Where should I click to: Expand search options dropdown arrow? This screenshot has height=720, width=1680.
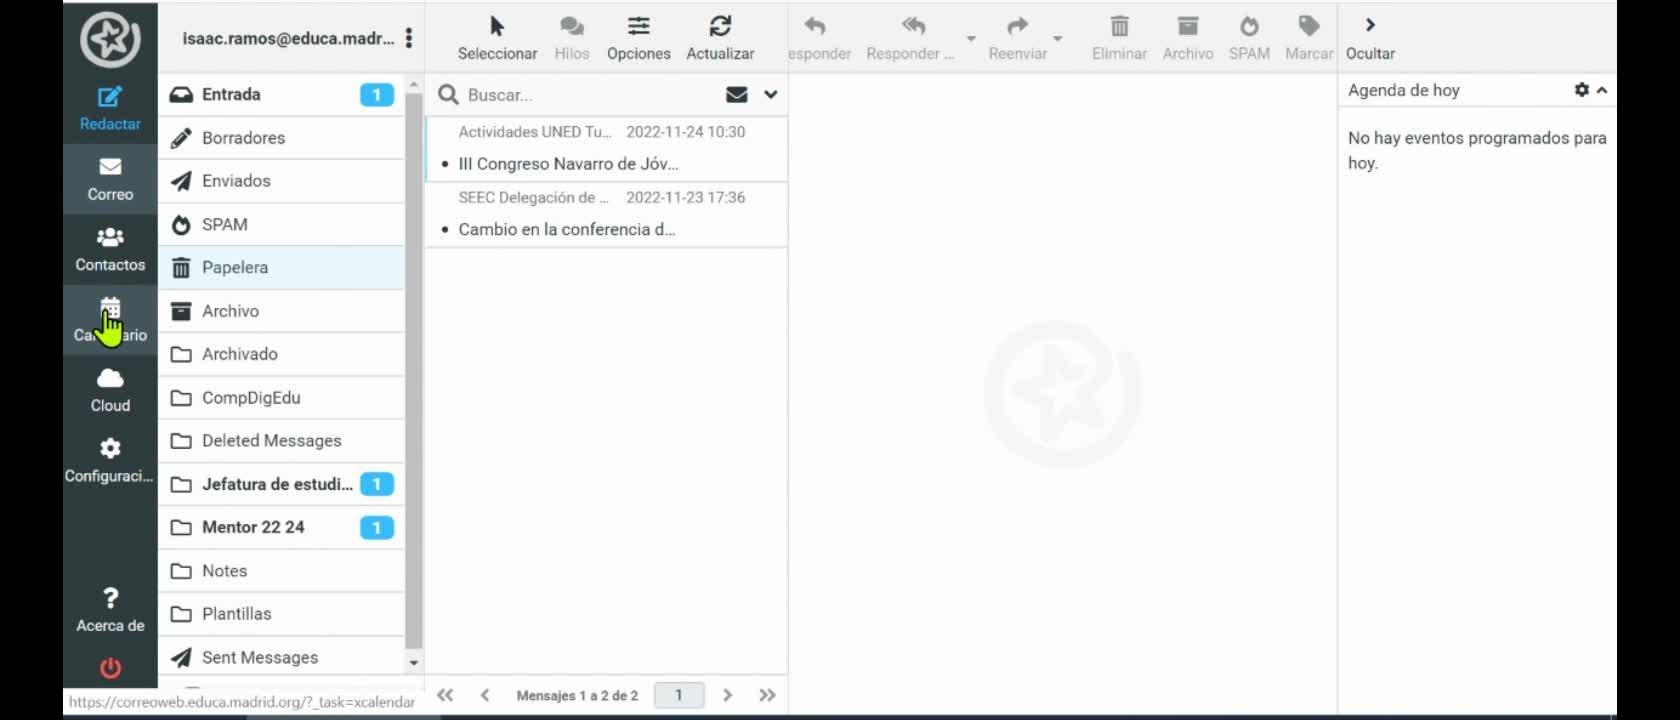point(770,94)
